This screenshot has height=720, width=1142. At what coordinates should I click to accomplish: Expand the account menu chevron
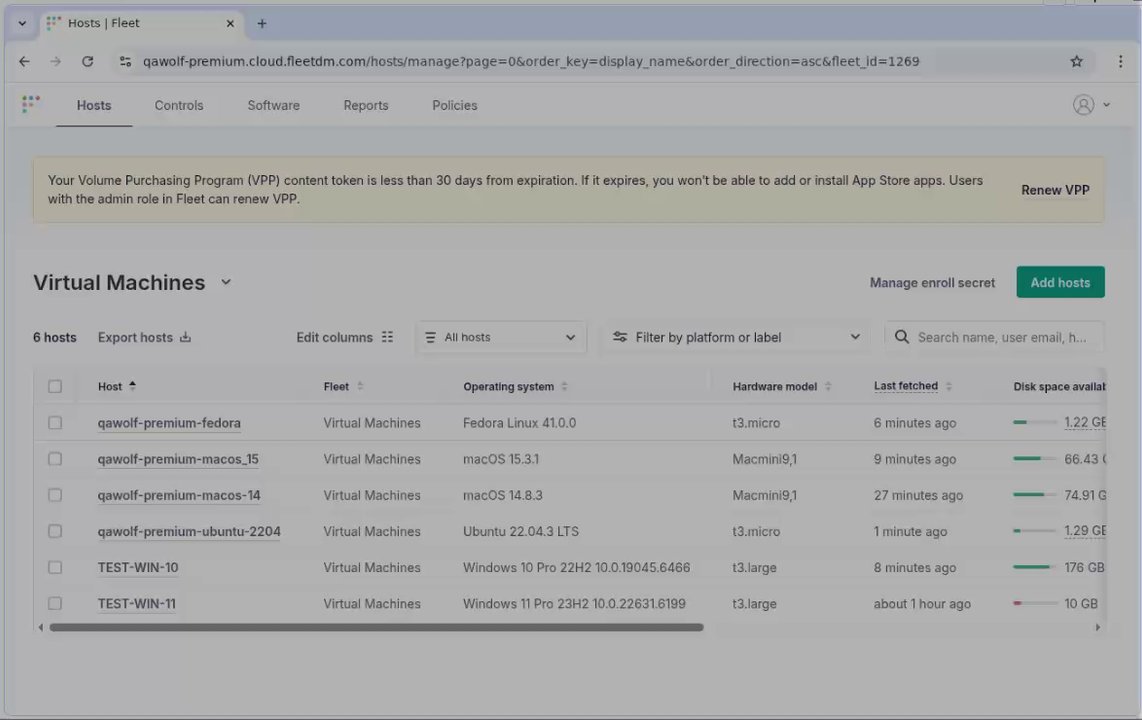coord(1106,105)
